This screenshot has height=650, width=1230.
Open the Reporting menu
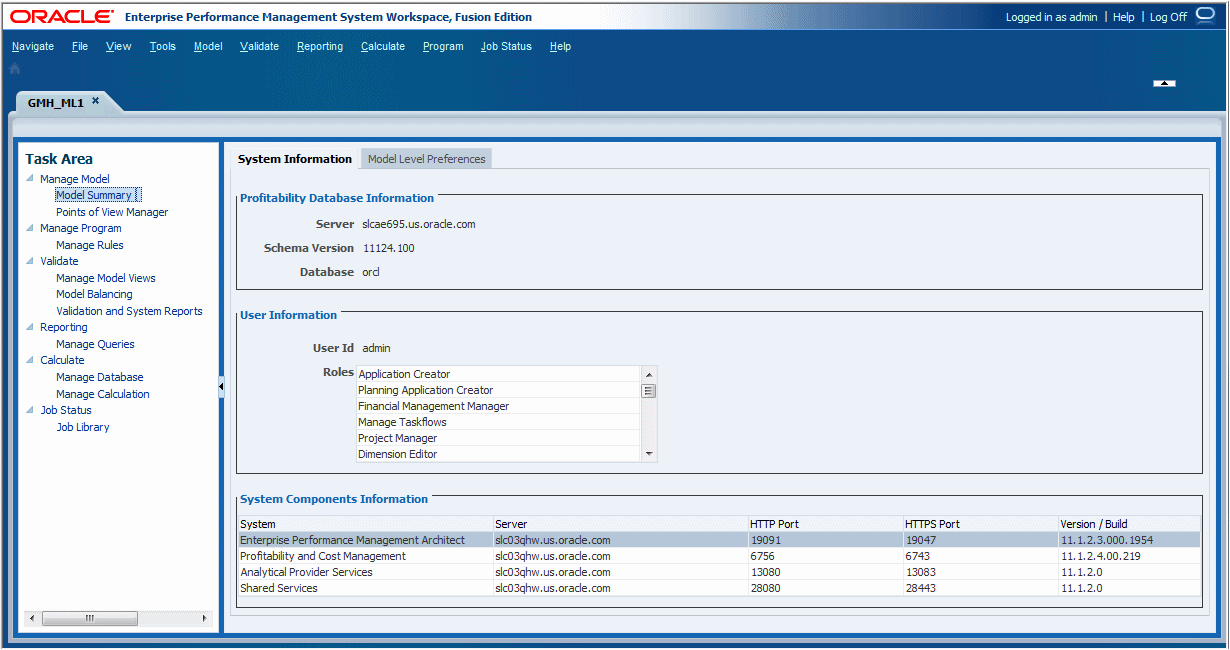pos(320,46)
